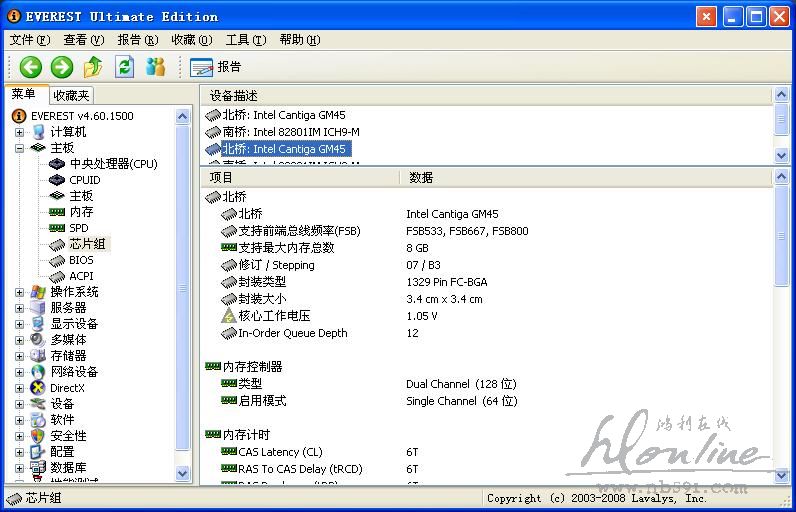The width and height of the screenshot is (796, 512).
Task: Collapse the 主板 tree node
Action: click(x=19, y=148)
